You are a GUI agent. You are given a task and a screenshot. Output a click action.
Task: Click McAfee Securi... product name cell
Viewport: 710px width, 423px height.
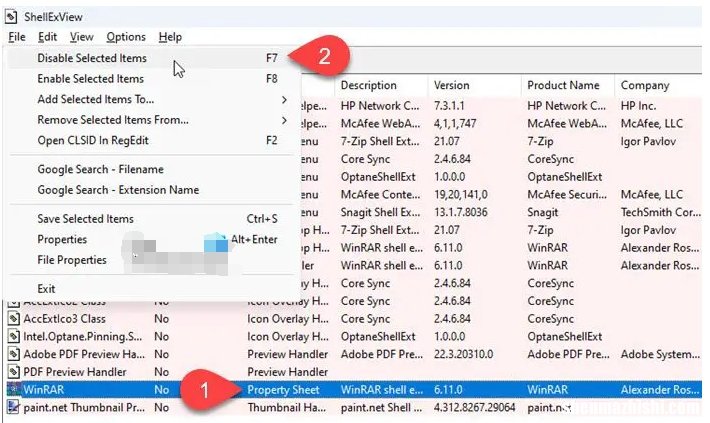pos(567,195)
